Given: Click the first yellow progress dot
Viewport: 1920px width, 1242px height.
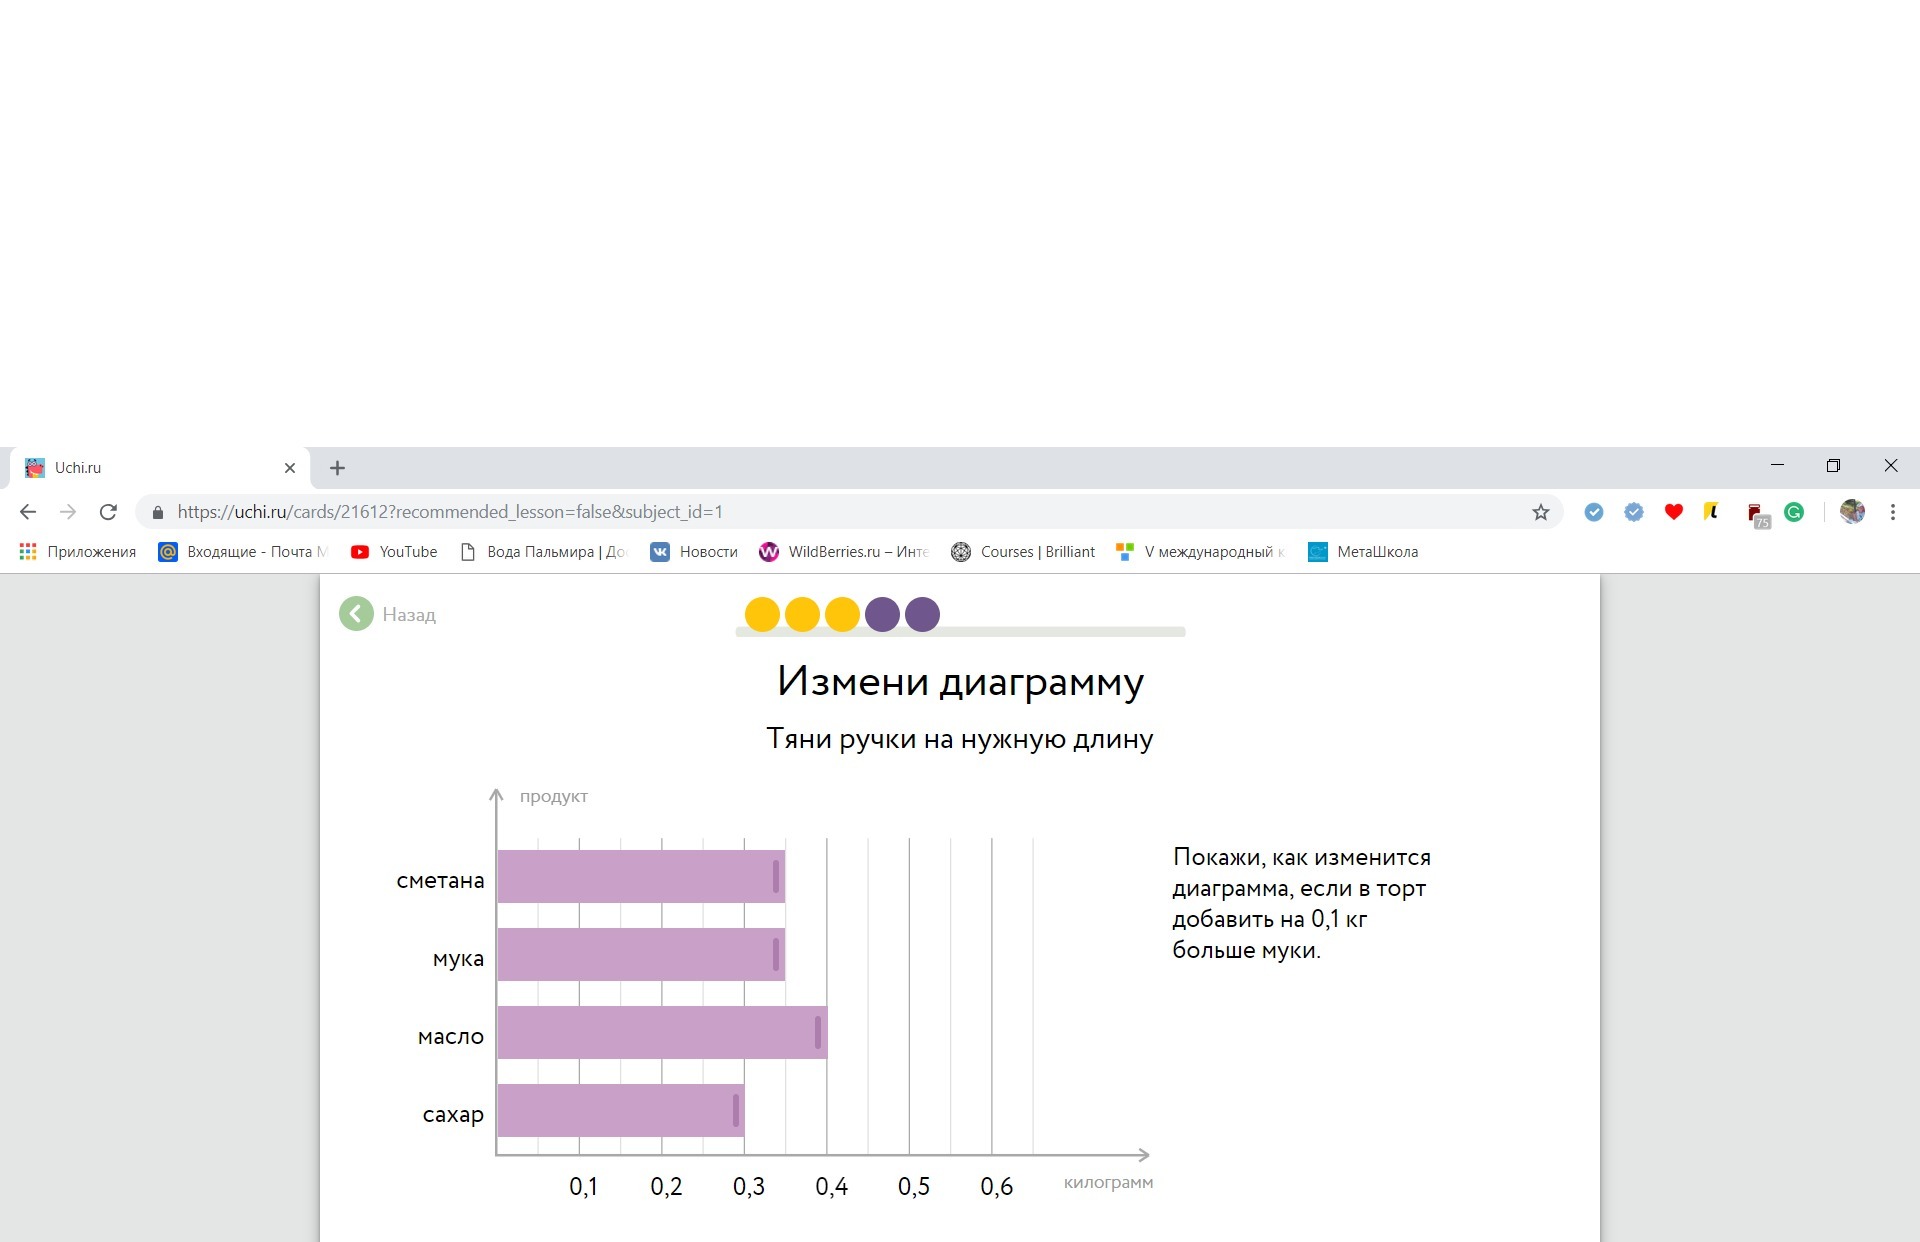Looking at the screenshot, I should point(762,614).
